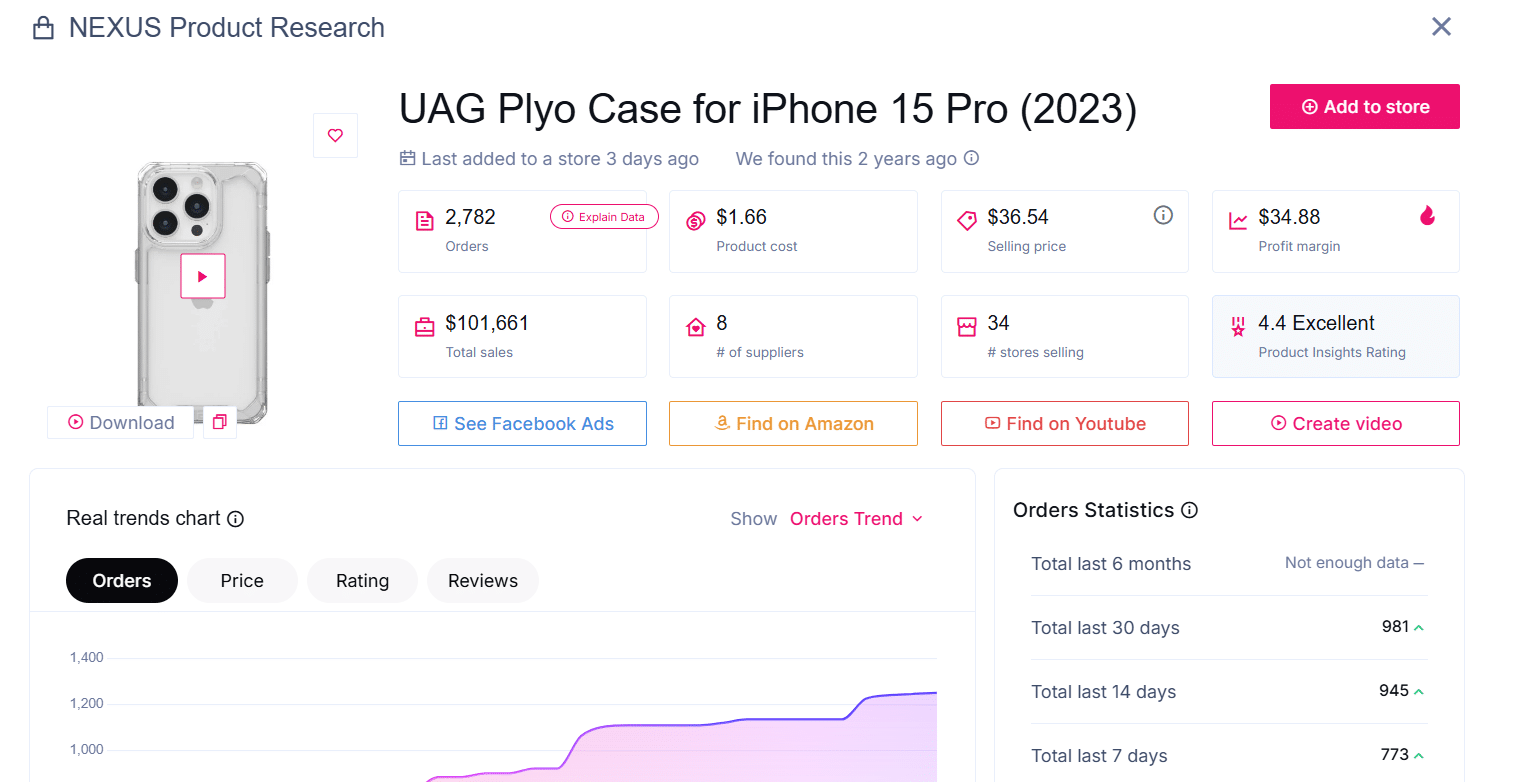Image resolution: width=1516 pixels, height=782 pixels.
Task: Toggle the Orders chart view on
Action: [x=121, y=580]
